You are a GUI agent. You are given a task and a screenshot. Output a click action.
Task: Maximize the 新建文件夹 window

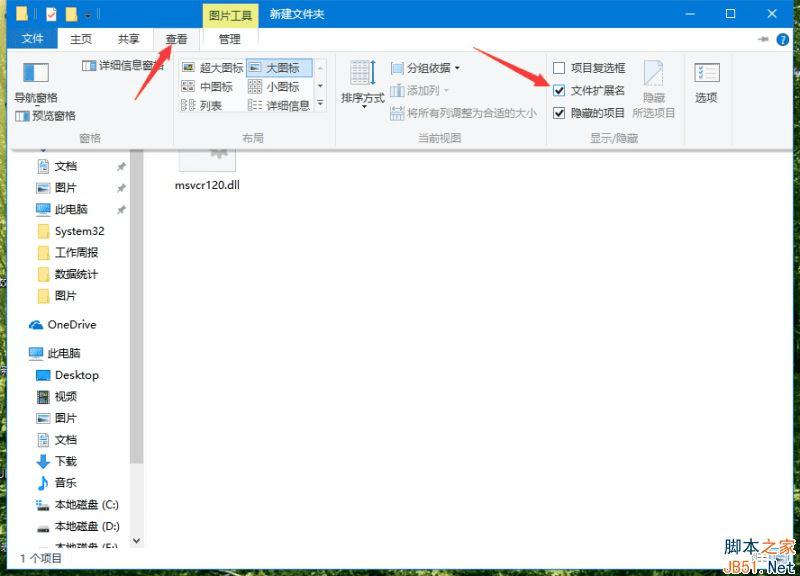(x=731, y=14)
